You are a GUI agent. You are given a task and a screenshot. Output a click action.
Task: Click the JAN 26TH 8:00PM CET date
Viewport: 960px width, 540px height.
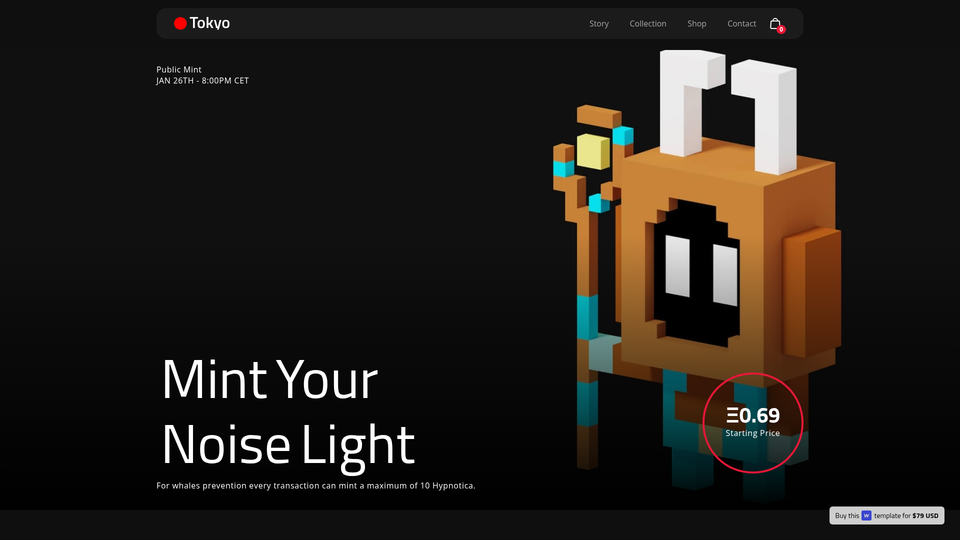click(203, 81)
